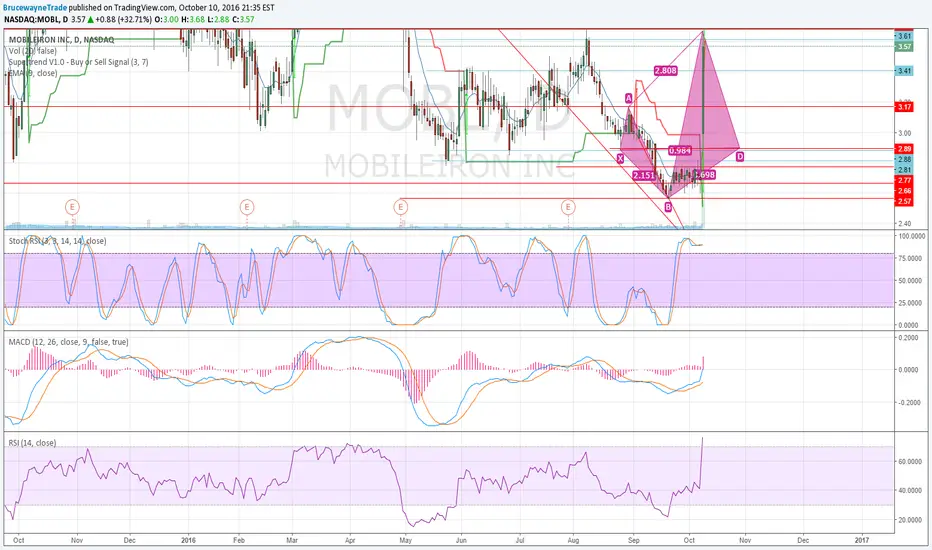This screenshot has width=932, height=550.
Task: Click the red 2.89 price level label
Action: 904,149
